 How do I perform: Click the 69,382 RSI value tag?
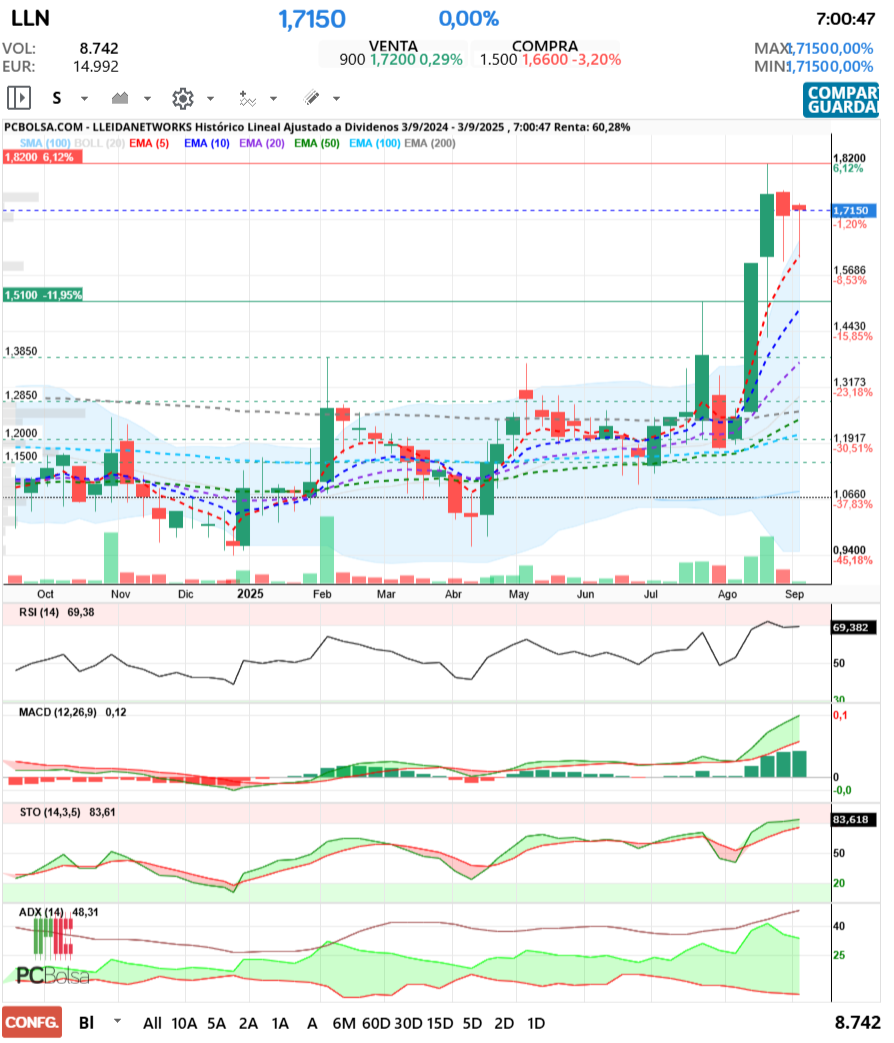854,627
